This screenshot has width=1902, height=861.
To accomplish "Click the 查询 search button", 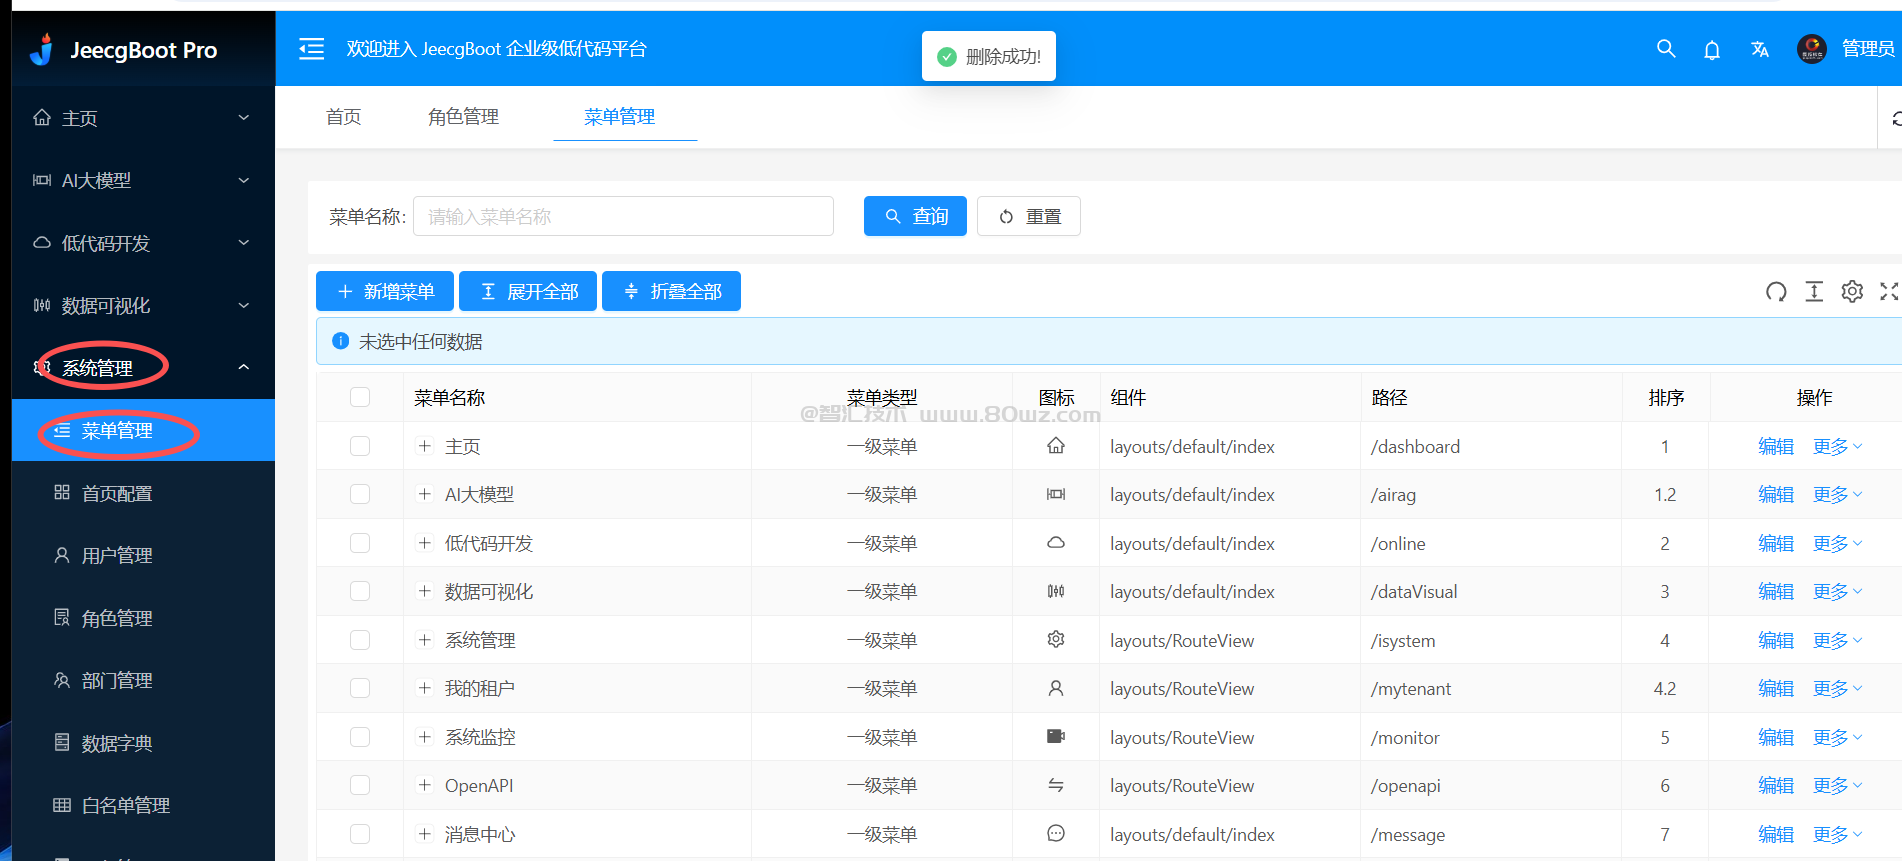I will 915,216.
